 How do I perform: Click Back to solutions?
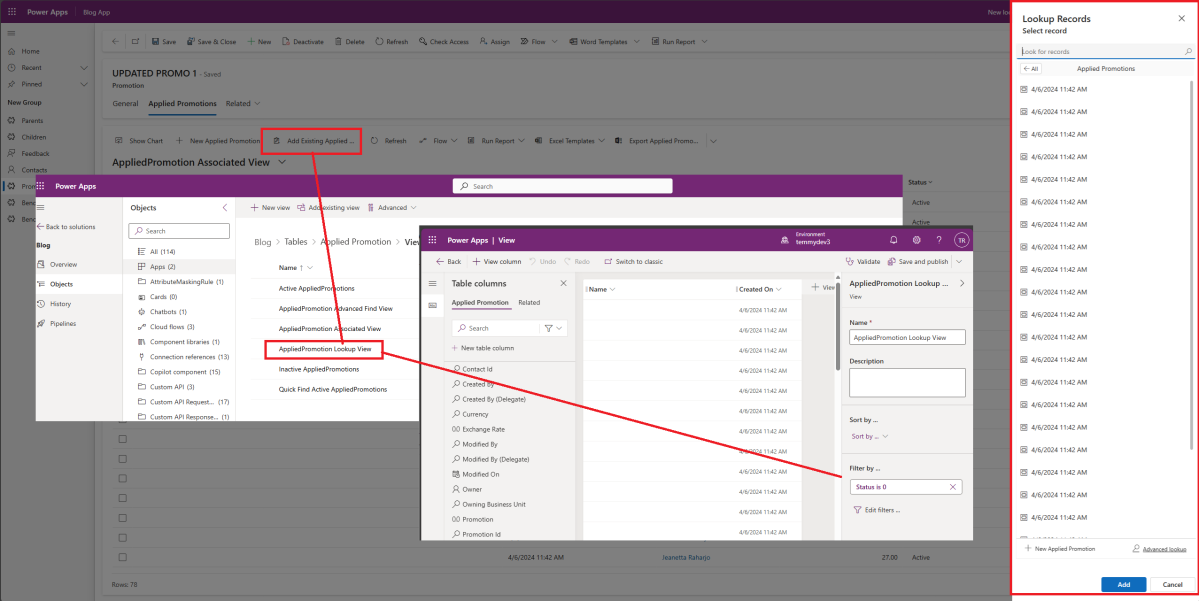pos(66,227)
